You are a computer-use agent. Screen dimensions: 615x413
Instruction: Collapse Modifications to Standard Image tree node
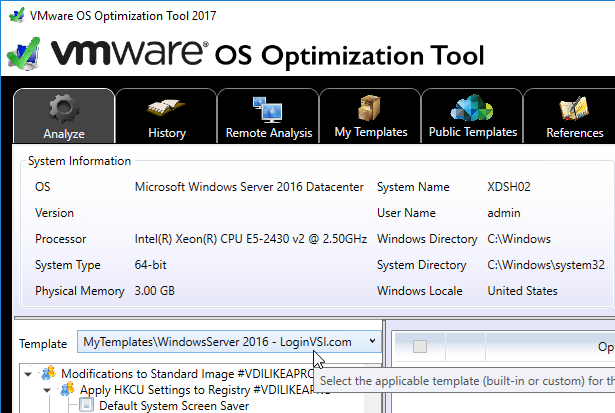(x=28, y=374)
